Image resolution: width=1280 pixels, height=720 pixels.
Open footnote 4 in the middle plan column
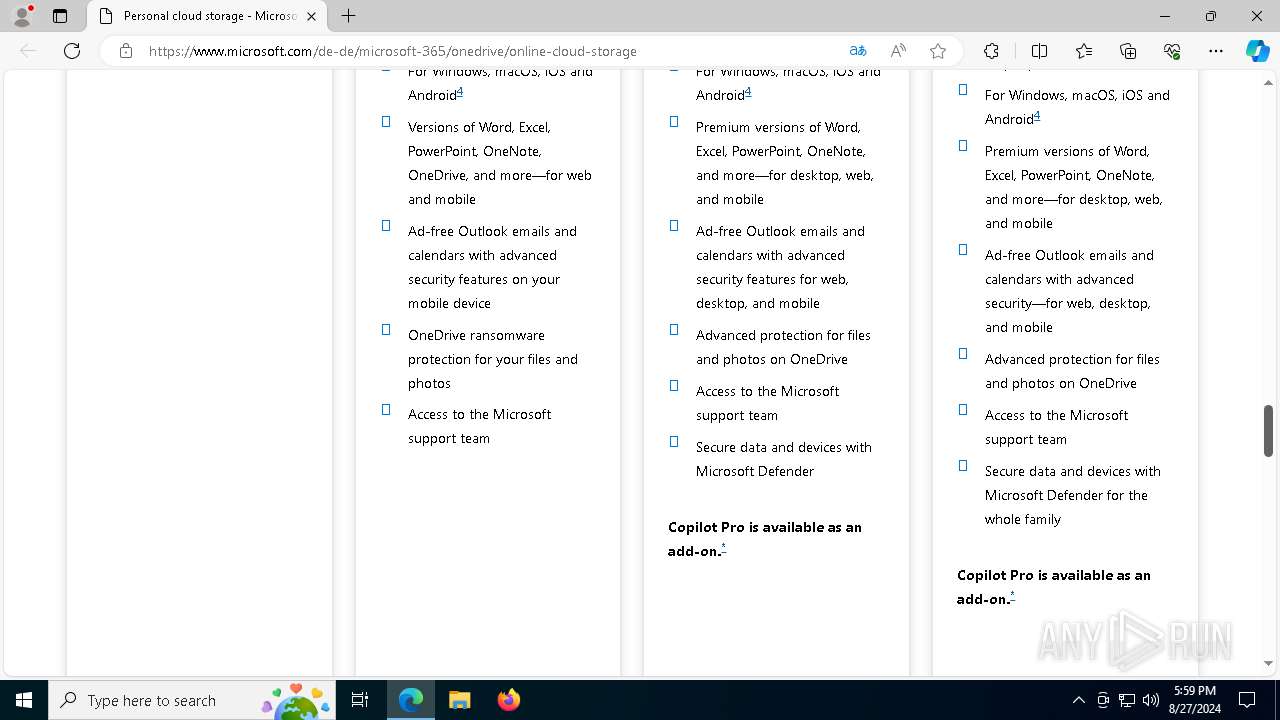(748, 92)
